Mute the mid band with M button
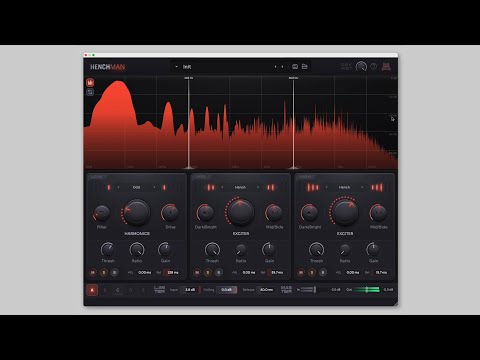Screen dimensions: 480x360 (197, 272)
